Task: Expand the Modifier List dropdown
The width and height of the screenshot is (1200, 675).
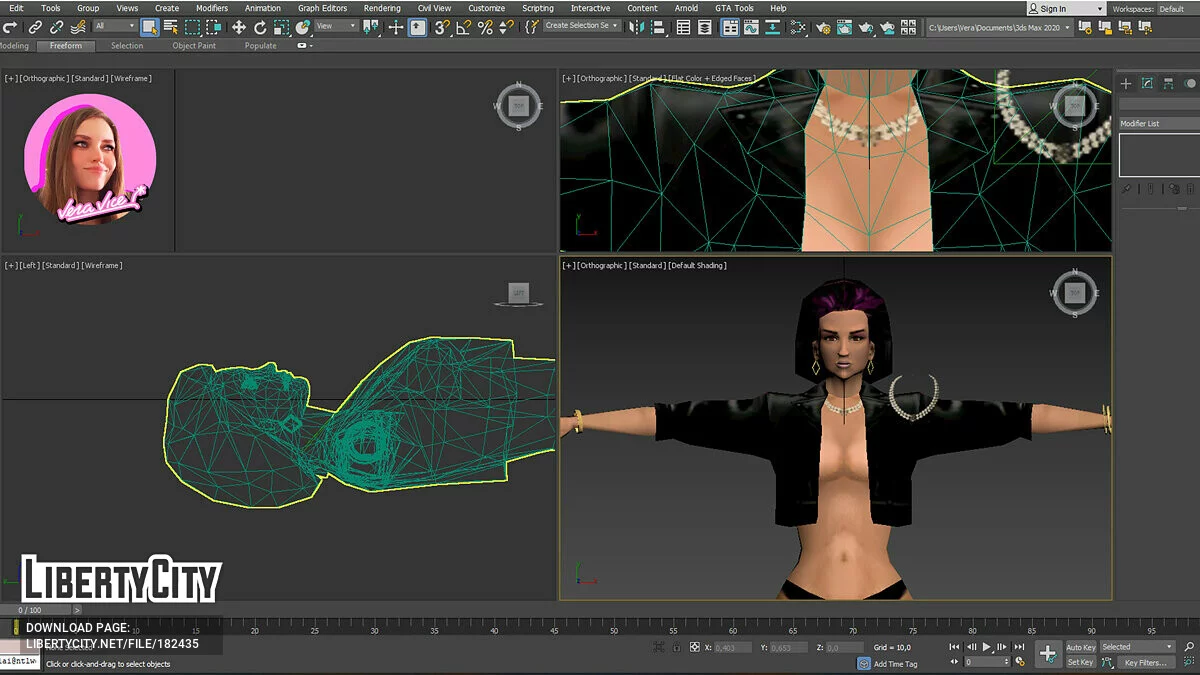Action: click(1157, 124)
